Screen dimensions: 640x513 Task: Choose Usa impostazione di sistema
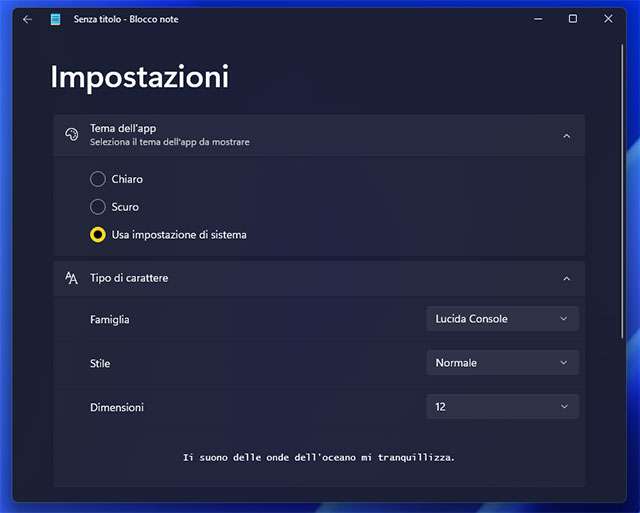pos(97,235)
